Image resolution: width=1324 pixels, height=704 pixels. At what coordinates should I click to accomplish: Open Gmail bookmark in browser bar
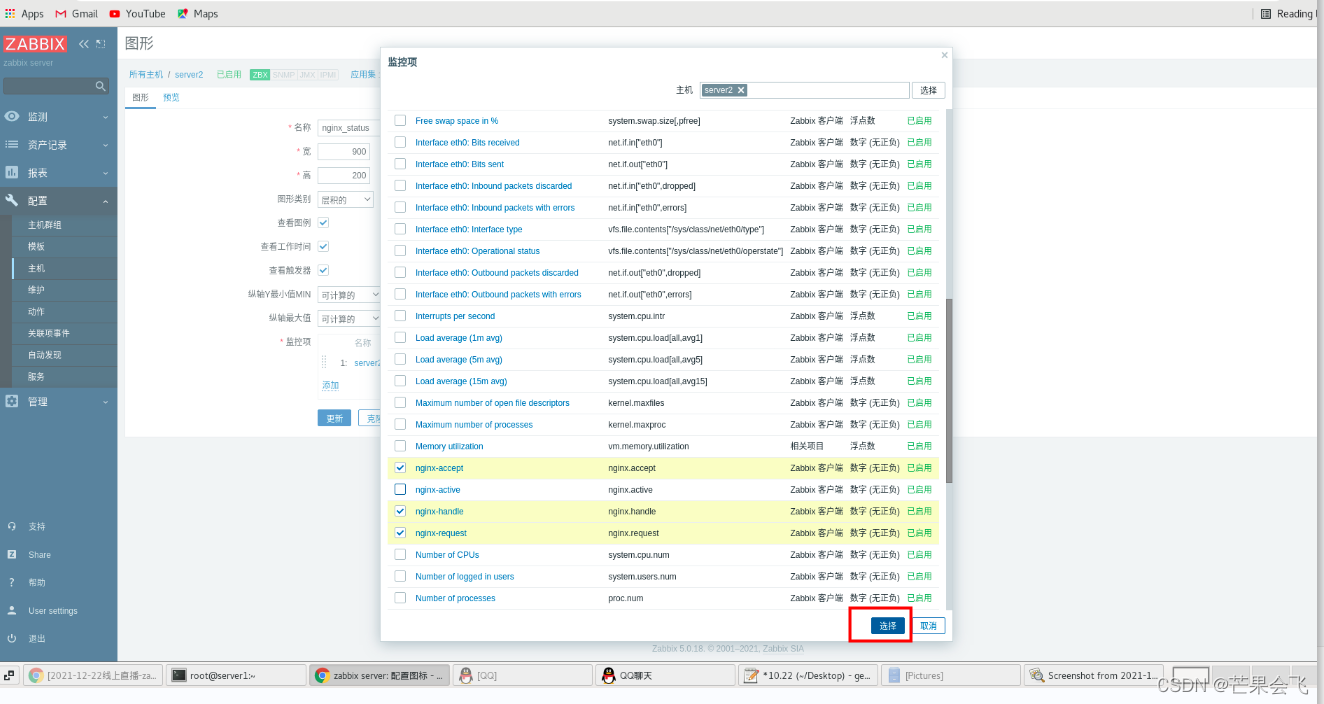(76, 14)
